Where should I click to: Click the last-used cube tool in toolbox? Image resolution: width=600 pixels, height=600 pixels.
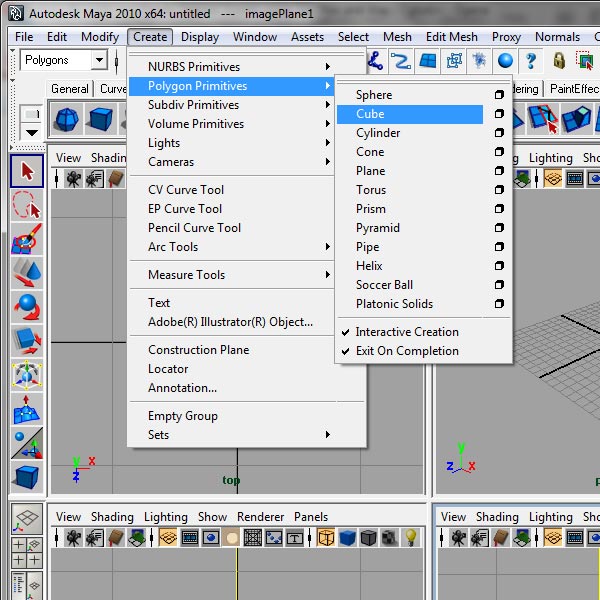pos(27,477)
